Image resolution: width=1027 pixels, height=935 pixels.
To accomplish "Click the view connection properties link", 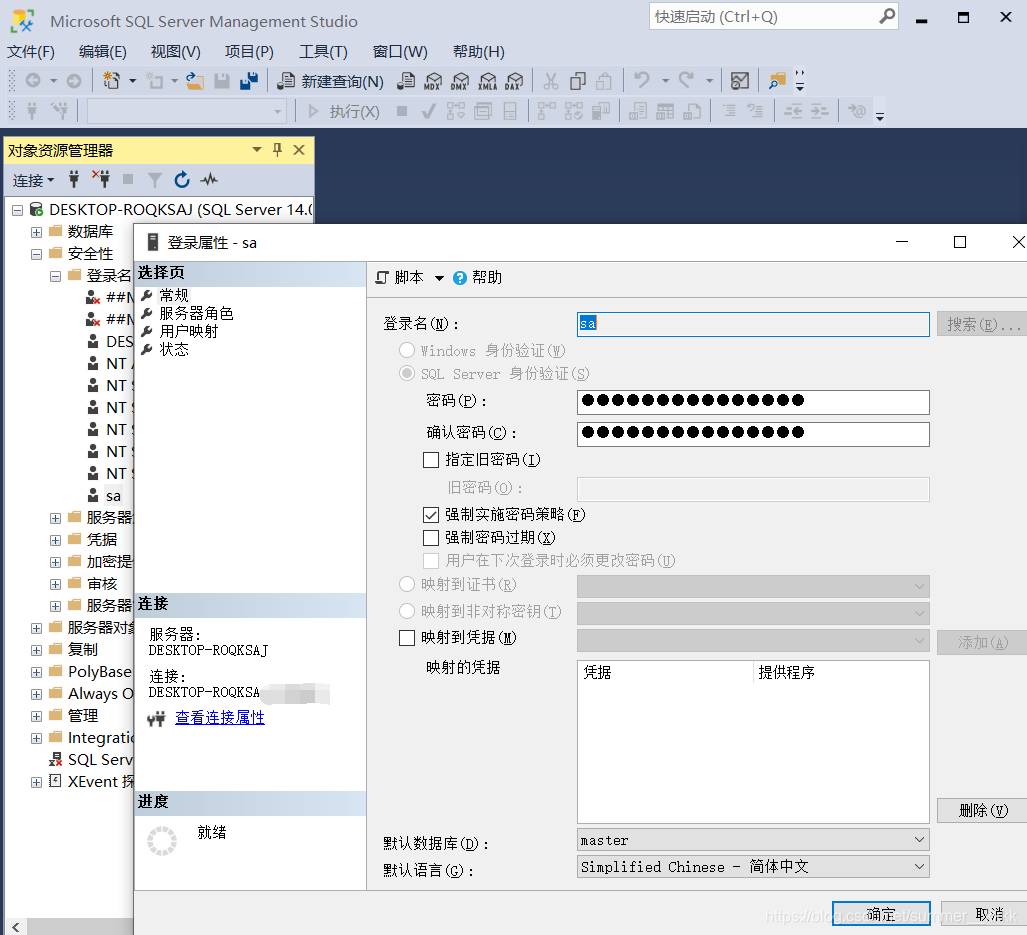I will [x=219, y=718].
